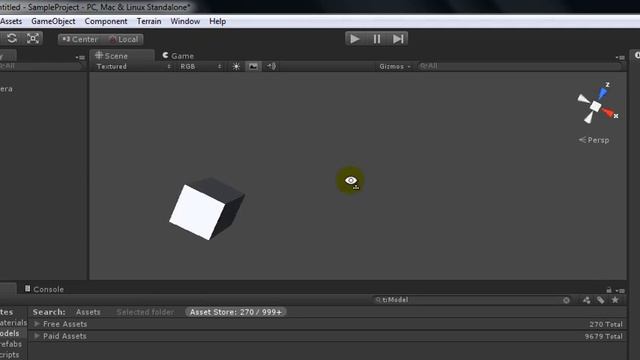The height and width of the screenshot is (360, 640).
Task: Click 270 Total count text
Action: [606, 324]
